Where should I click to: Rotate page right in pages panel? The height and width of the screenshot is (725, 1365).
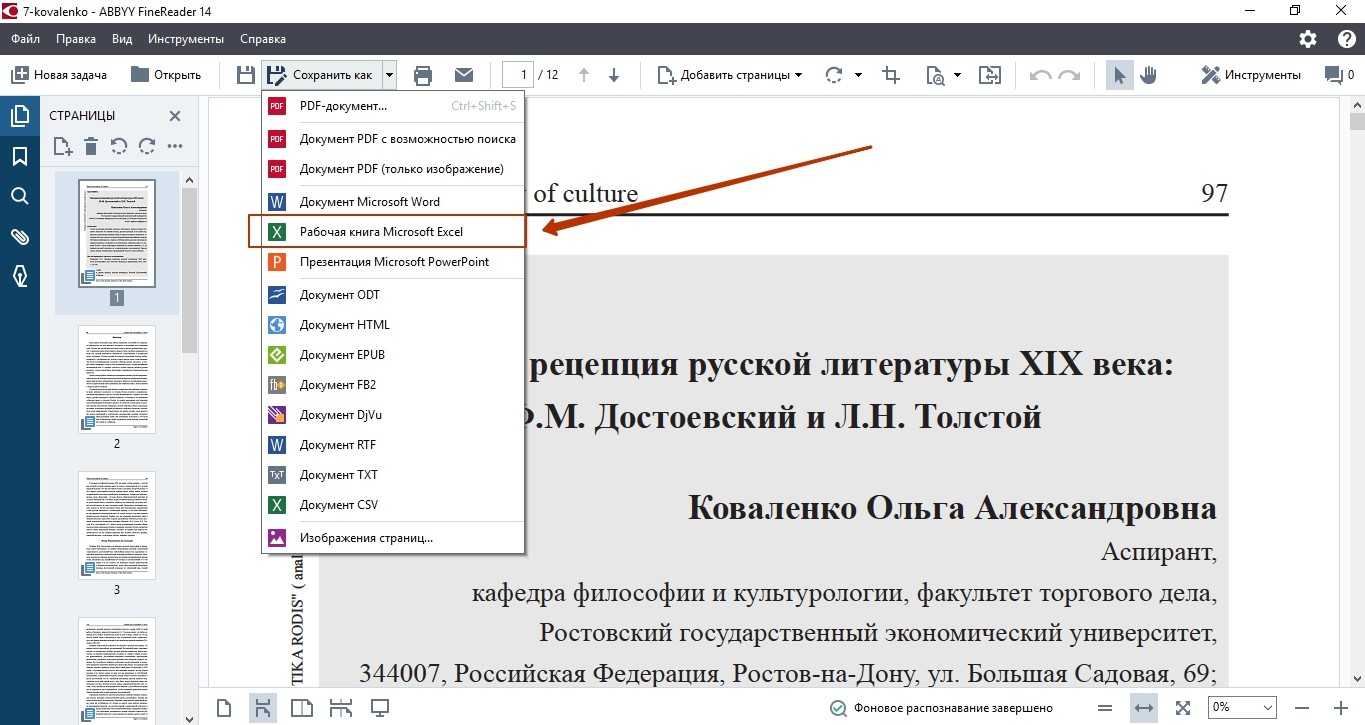[x=147, y=147]
